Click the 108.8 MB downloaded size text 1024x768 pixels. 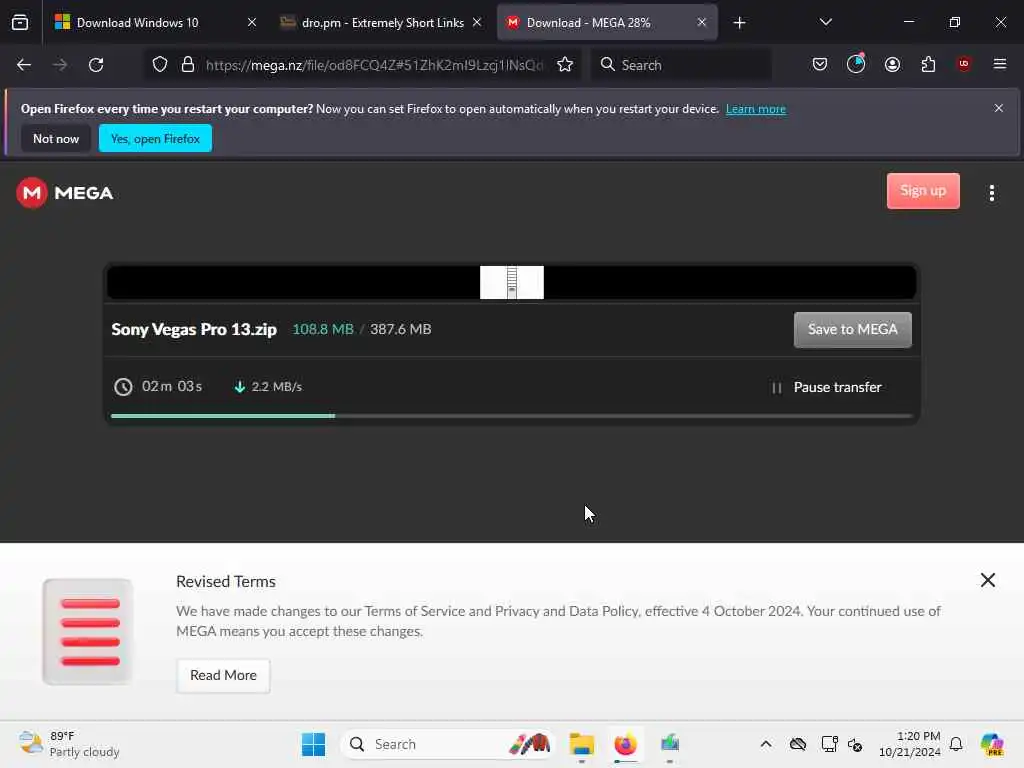click(323, 329)
